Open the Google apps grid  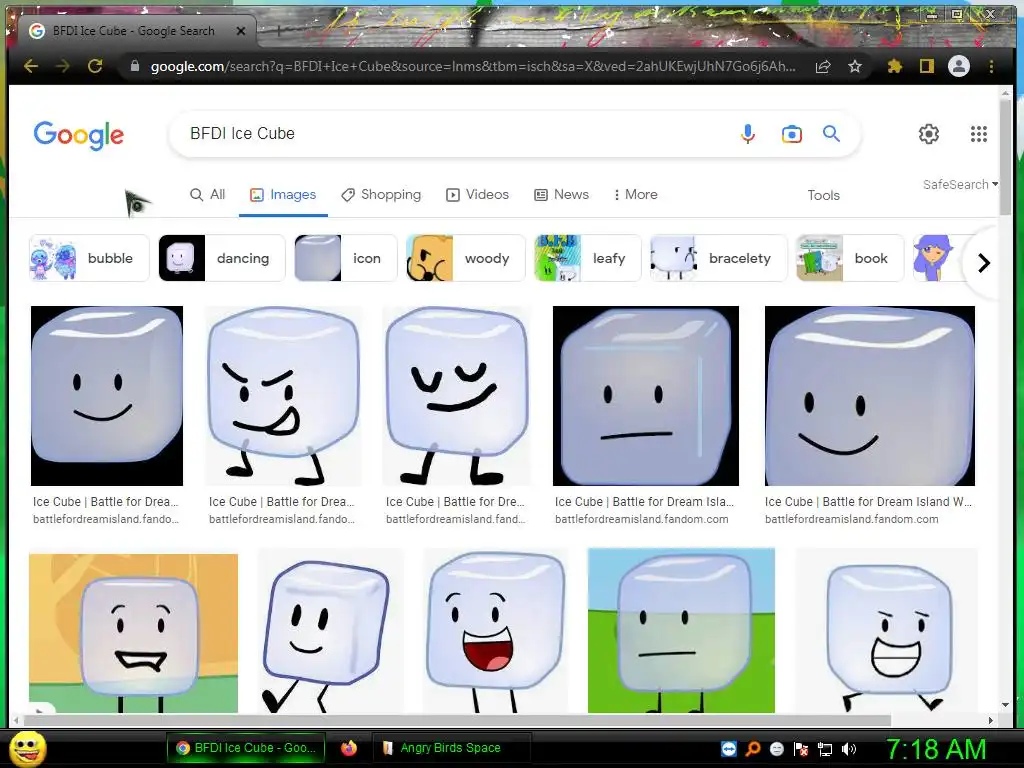tap(978, 134)
